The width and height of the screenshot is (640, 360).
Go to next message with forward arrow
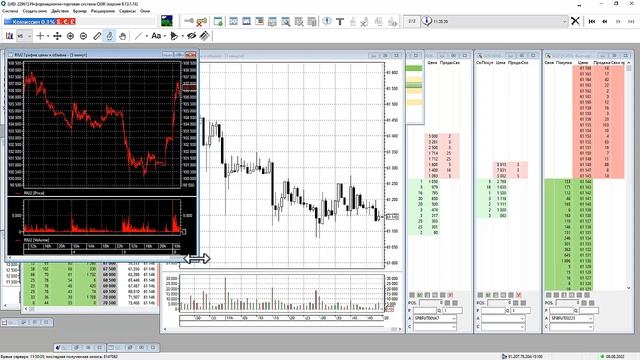618,21
